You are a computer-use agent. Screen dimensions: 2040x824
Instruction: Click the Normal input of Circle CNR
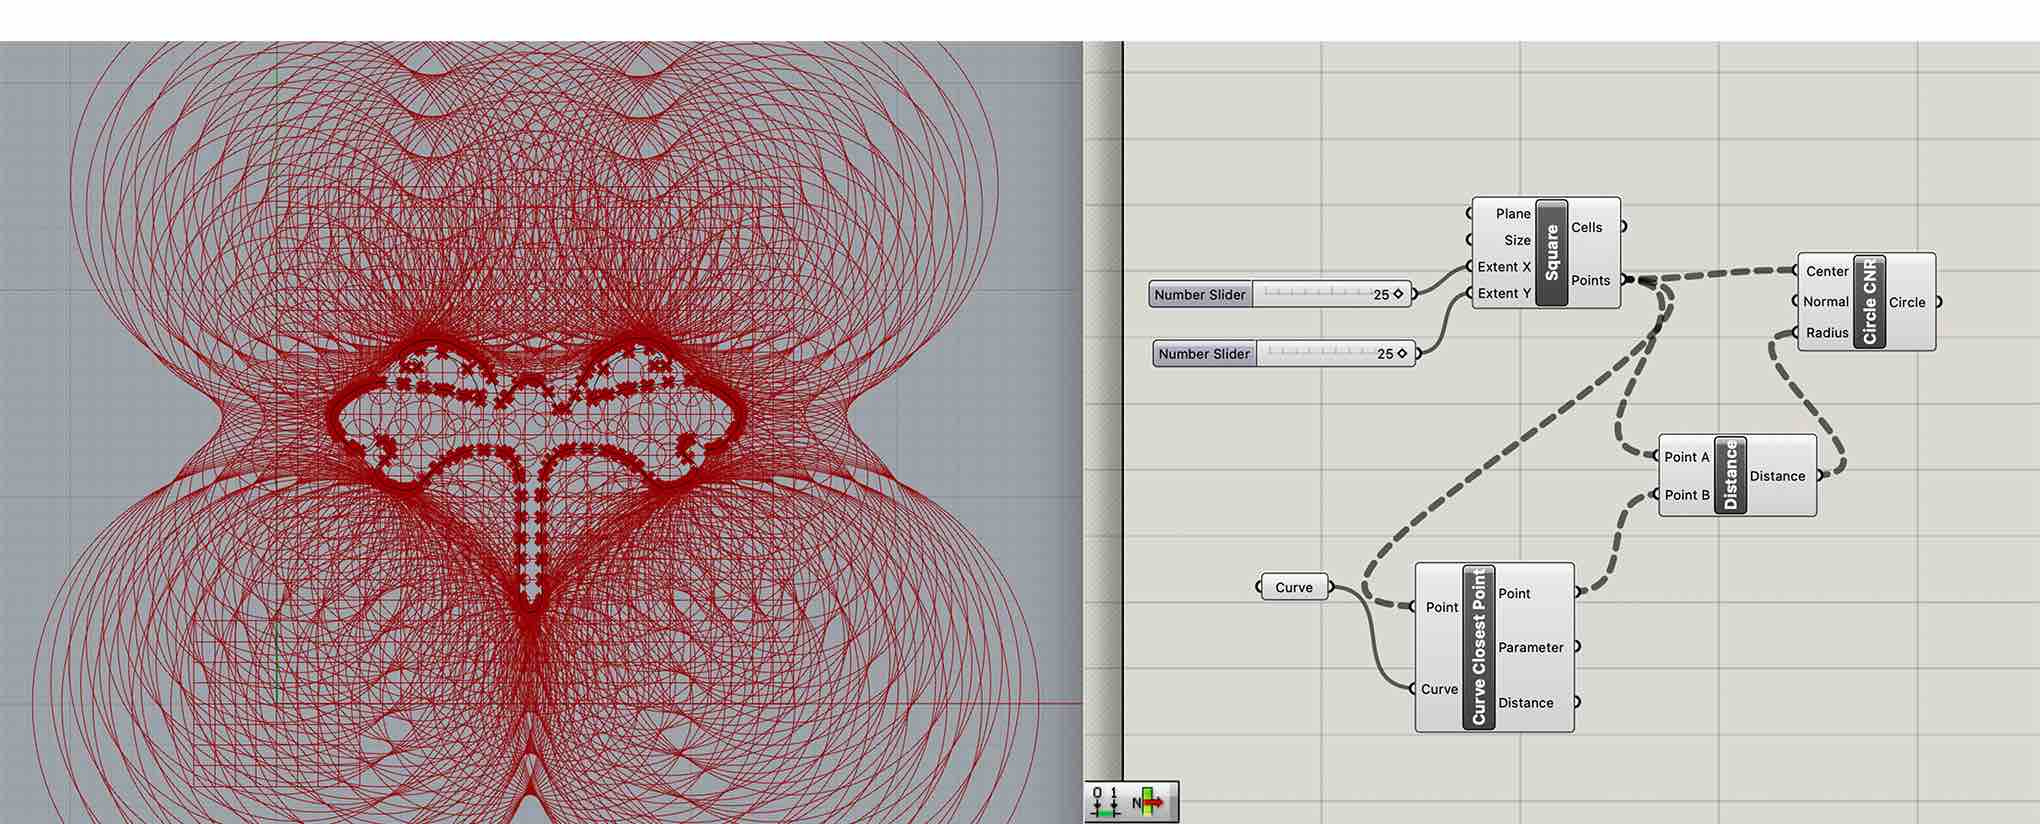tap(1826, 301)
